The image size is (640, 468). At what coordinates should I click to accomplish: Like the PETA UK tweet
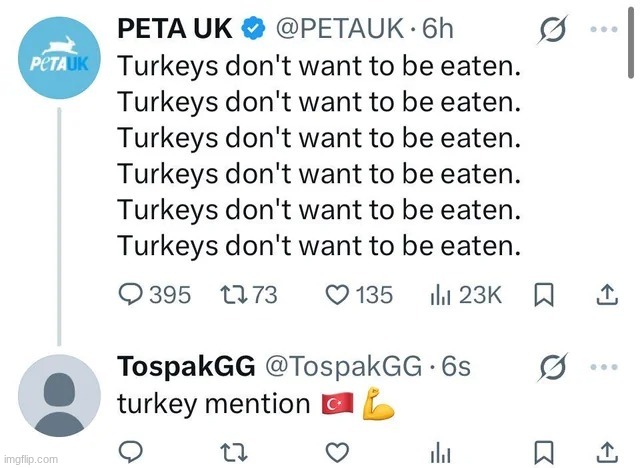[338, 295]
